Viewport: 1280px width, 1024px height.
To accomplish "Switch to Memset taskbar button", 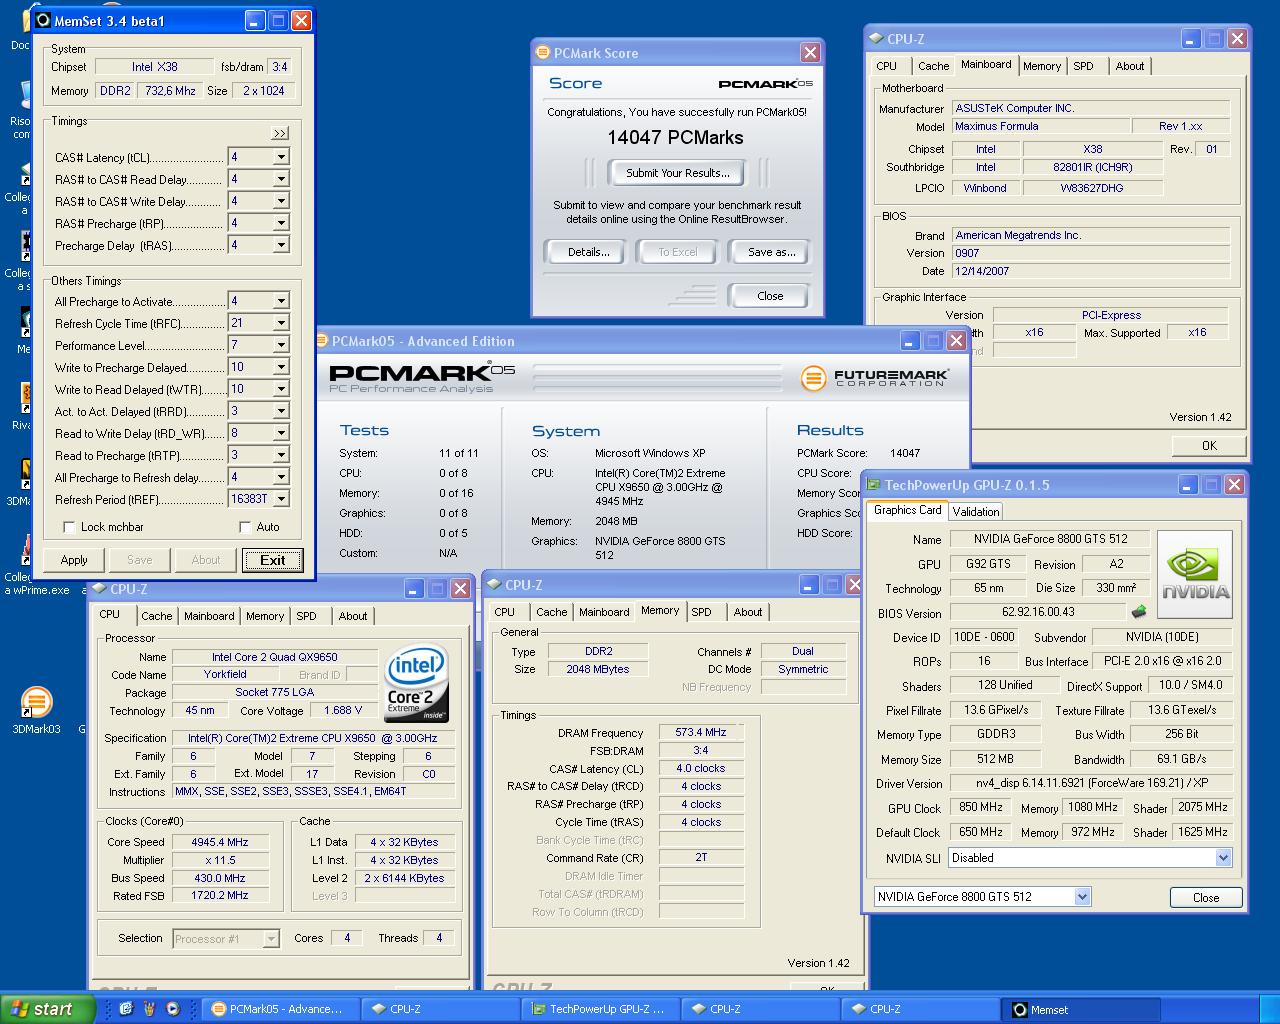I will coord(1080,1010).
